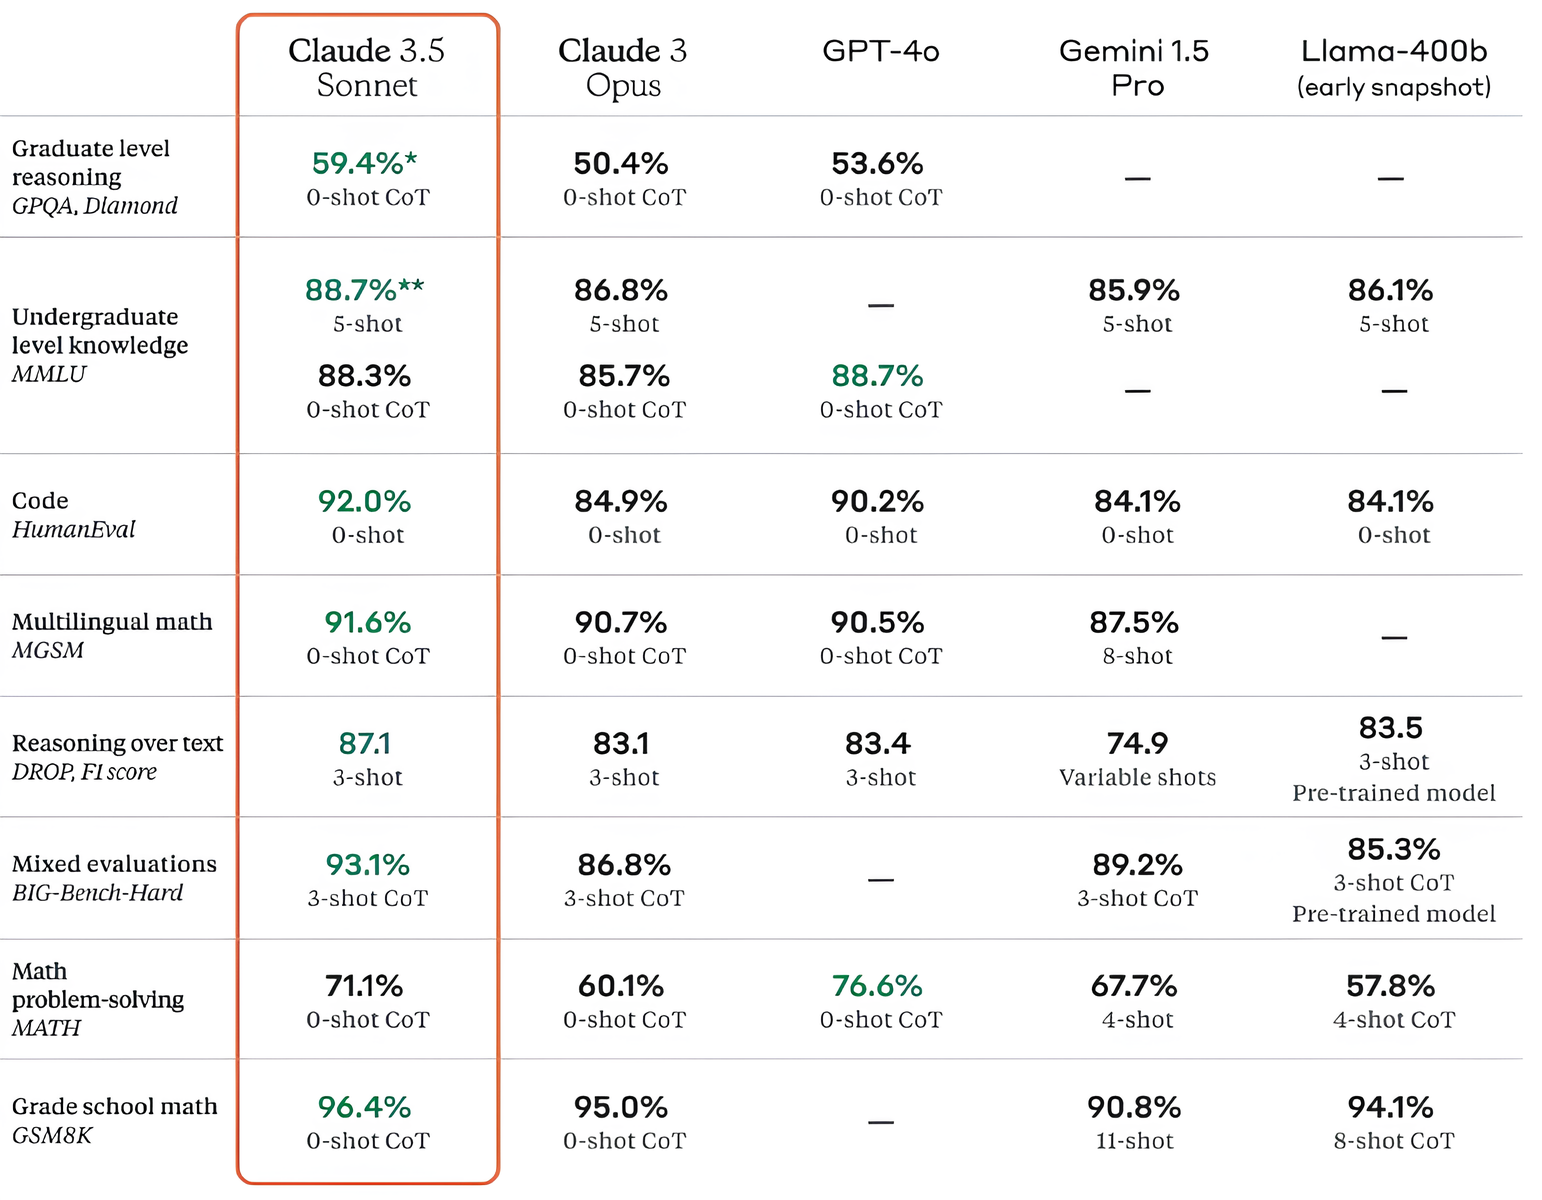Click the Mixed evaluations BIG-Bench-Hard label
Screen dimensions: 1542x1200
(114, 878)
